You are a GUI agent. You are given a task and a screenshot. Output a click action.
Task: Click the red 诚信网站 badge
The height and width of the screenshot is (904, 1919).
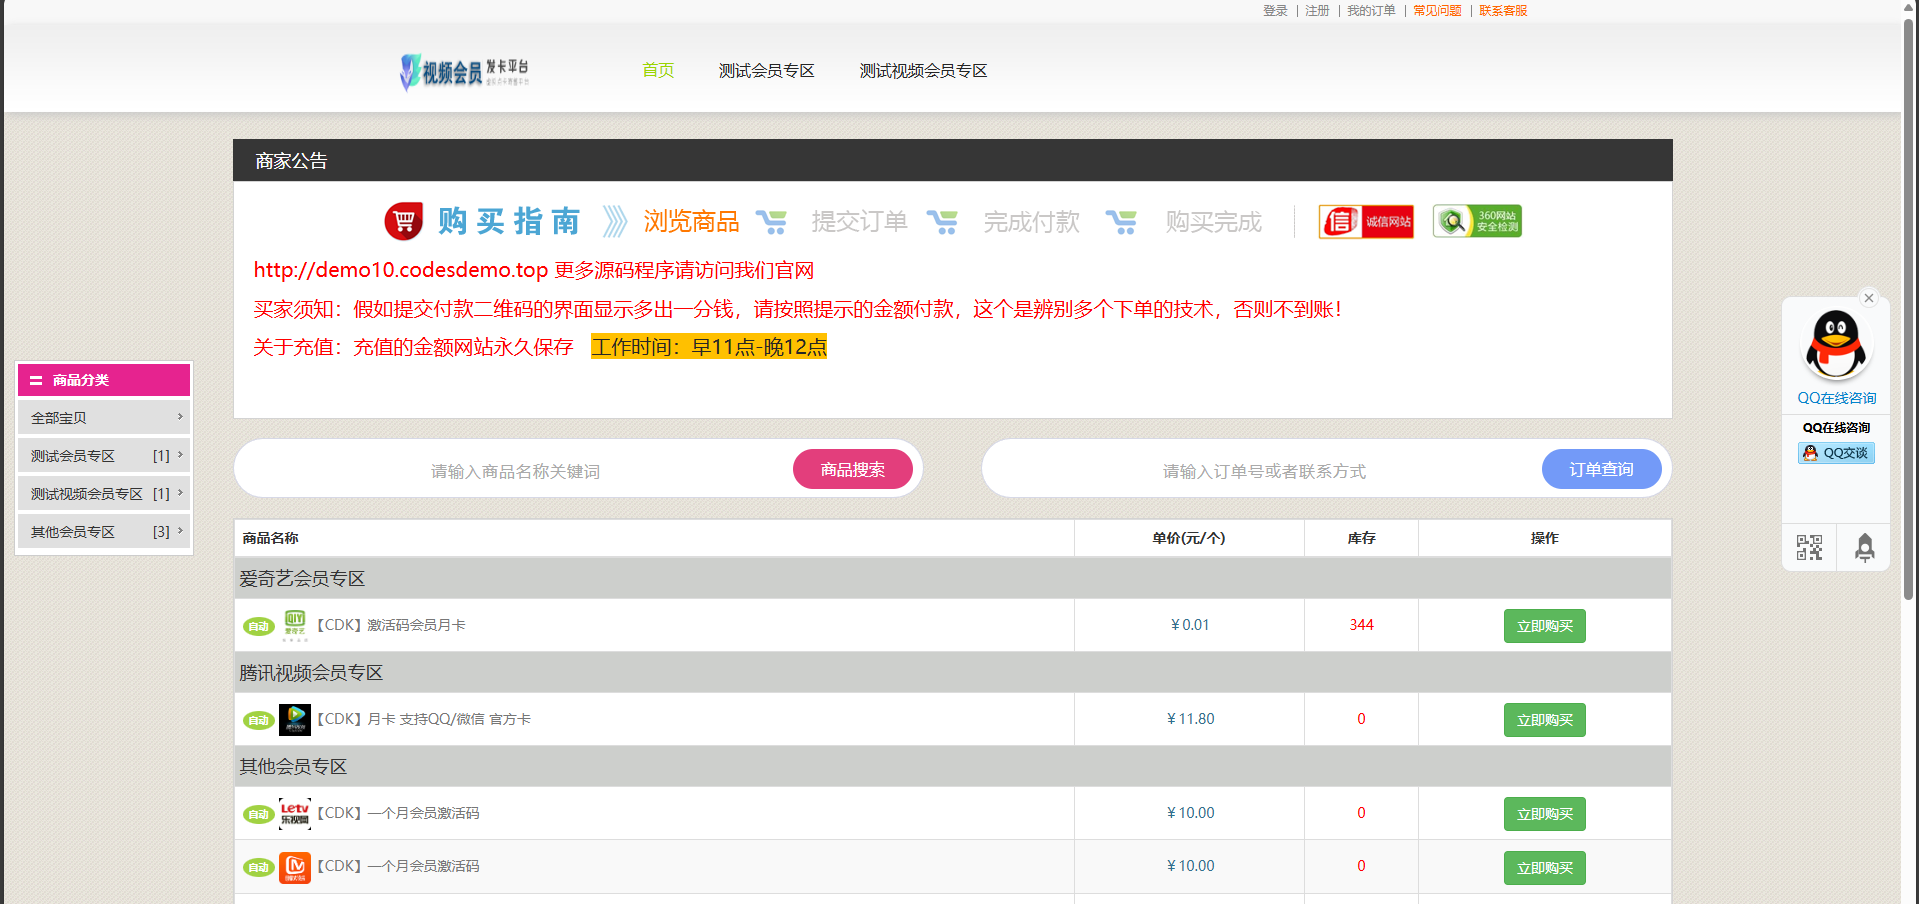coord(1366,221)
